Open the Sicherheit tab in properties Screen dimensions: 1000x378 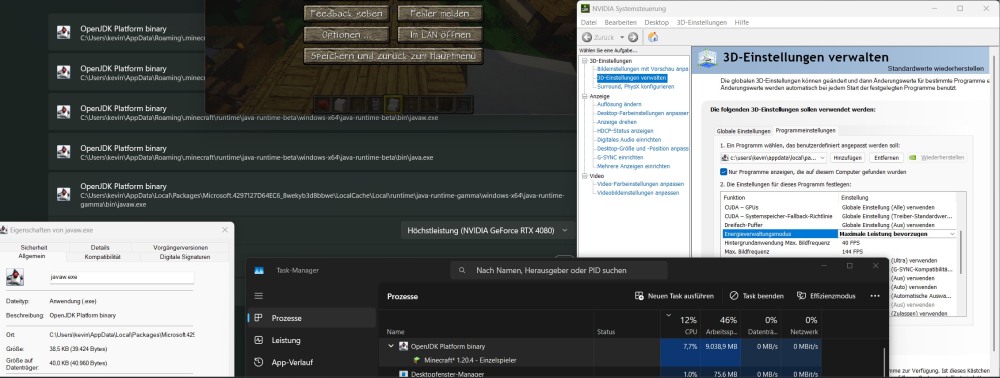point(34,247)
